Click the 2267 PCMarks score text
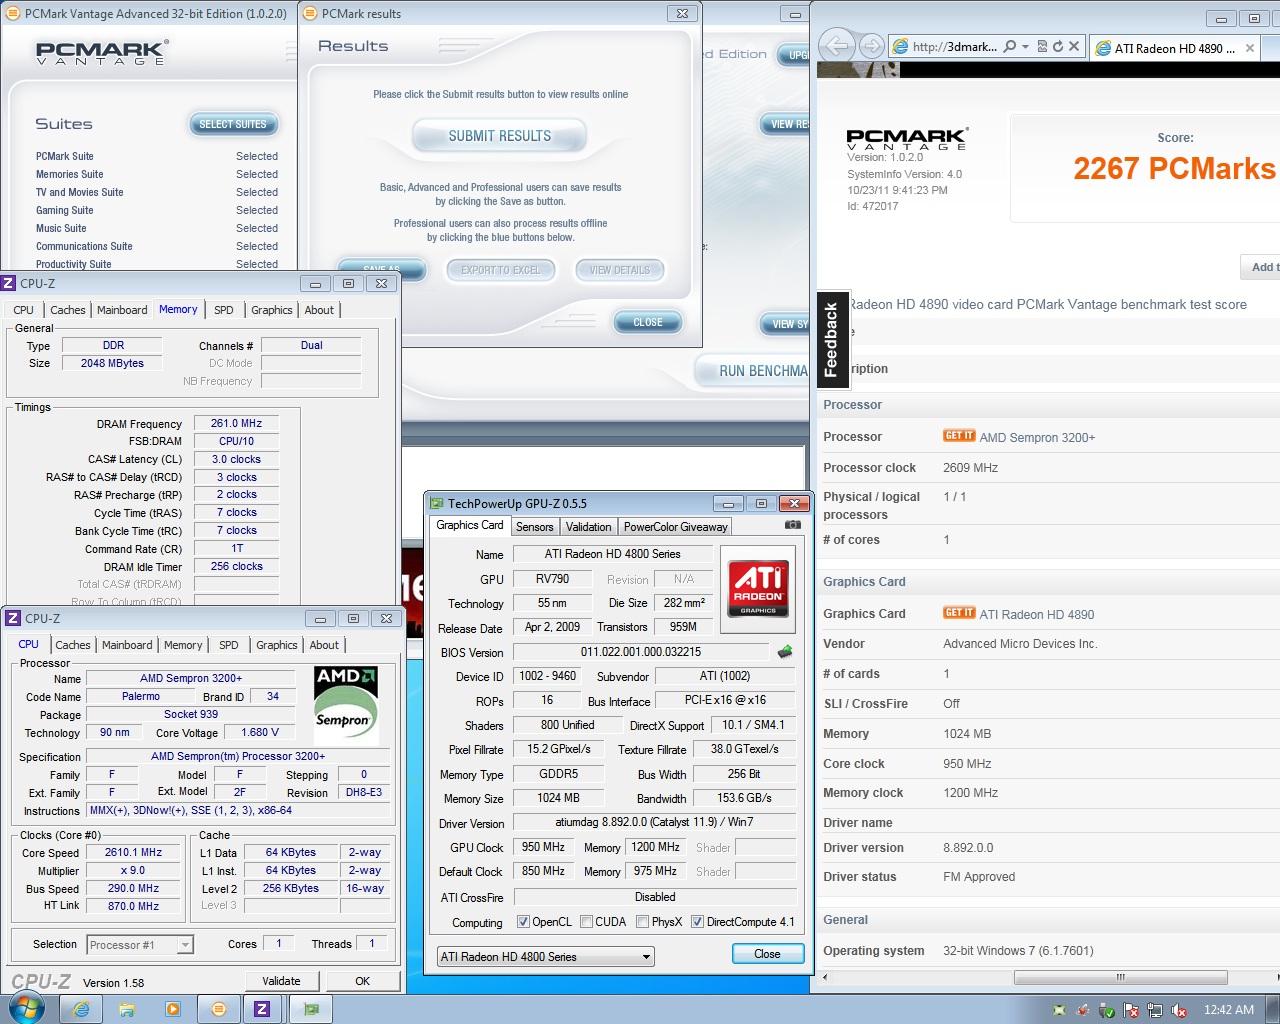The height and width of the screenshot is (1024, 1280). point(1174,169)
